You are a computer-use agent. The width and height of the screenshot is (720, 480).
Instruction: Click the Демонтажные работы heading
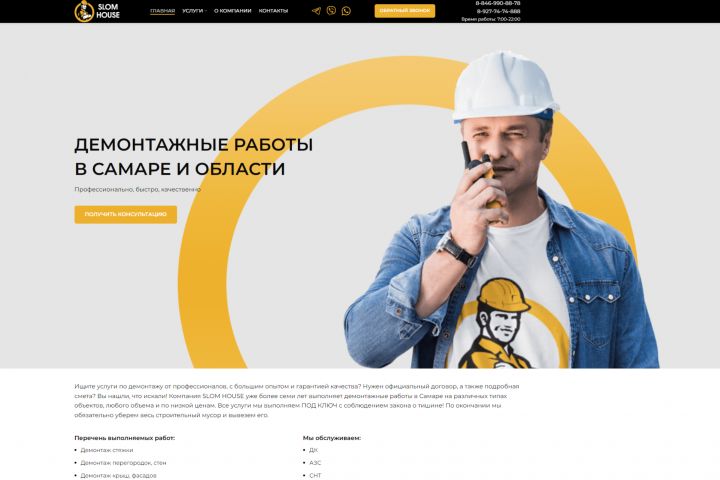click(x=193, y=157)
